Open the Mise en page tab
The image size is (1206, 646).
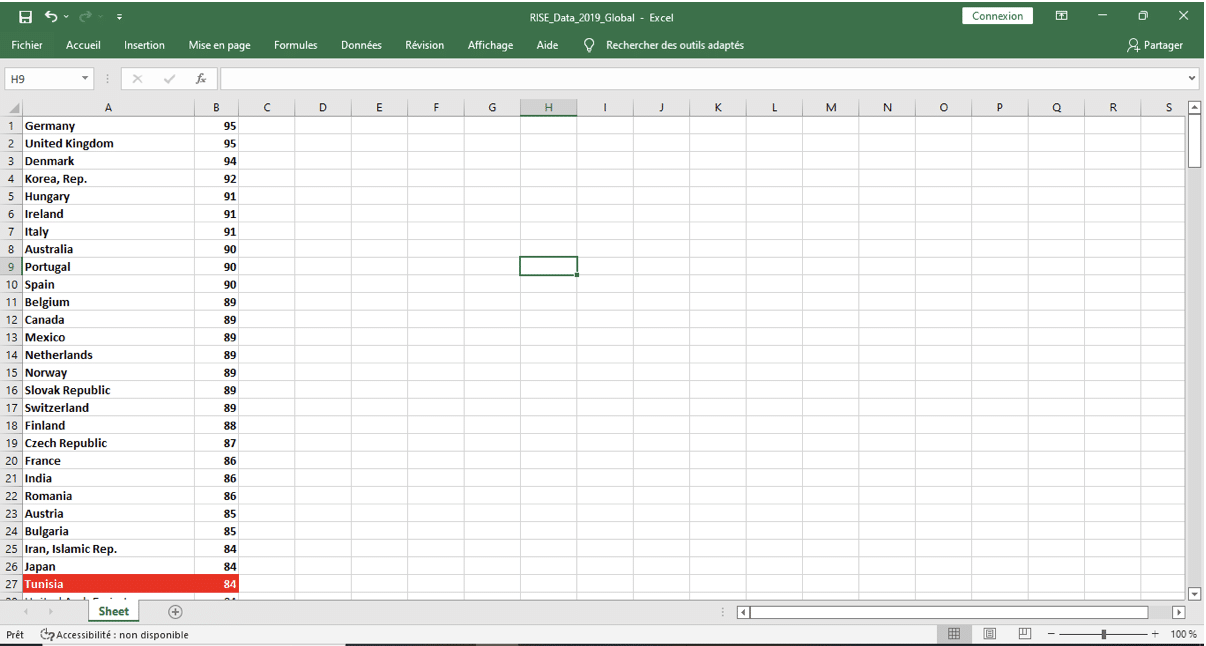point(219,45)
